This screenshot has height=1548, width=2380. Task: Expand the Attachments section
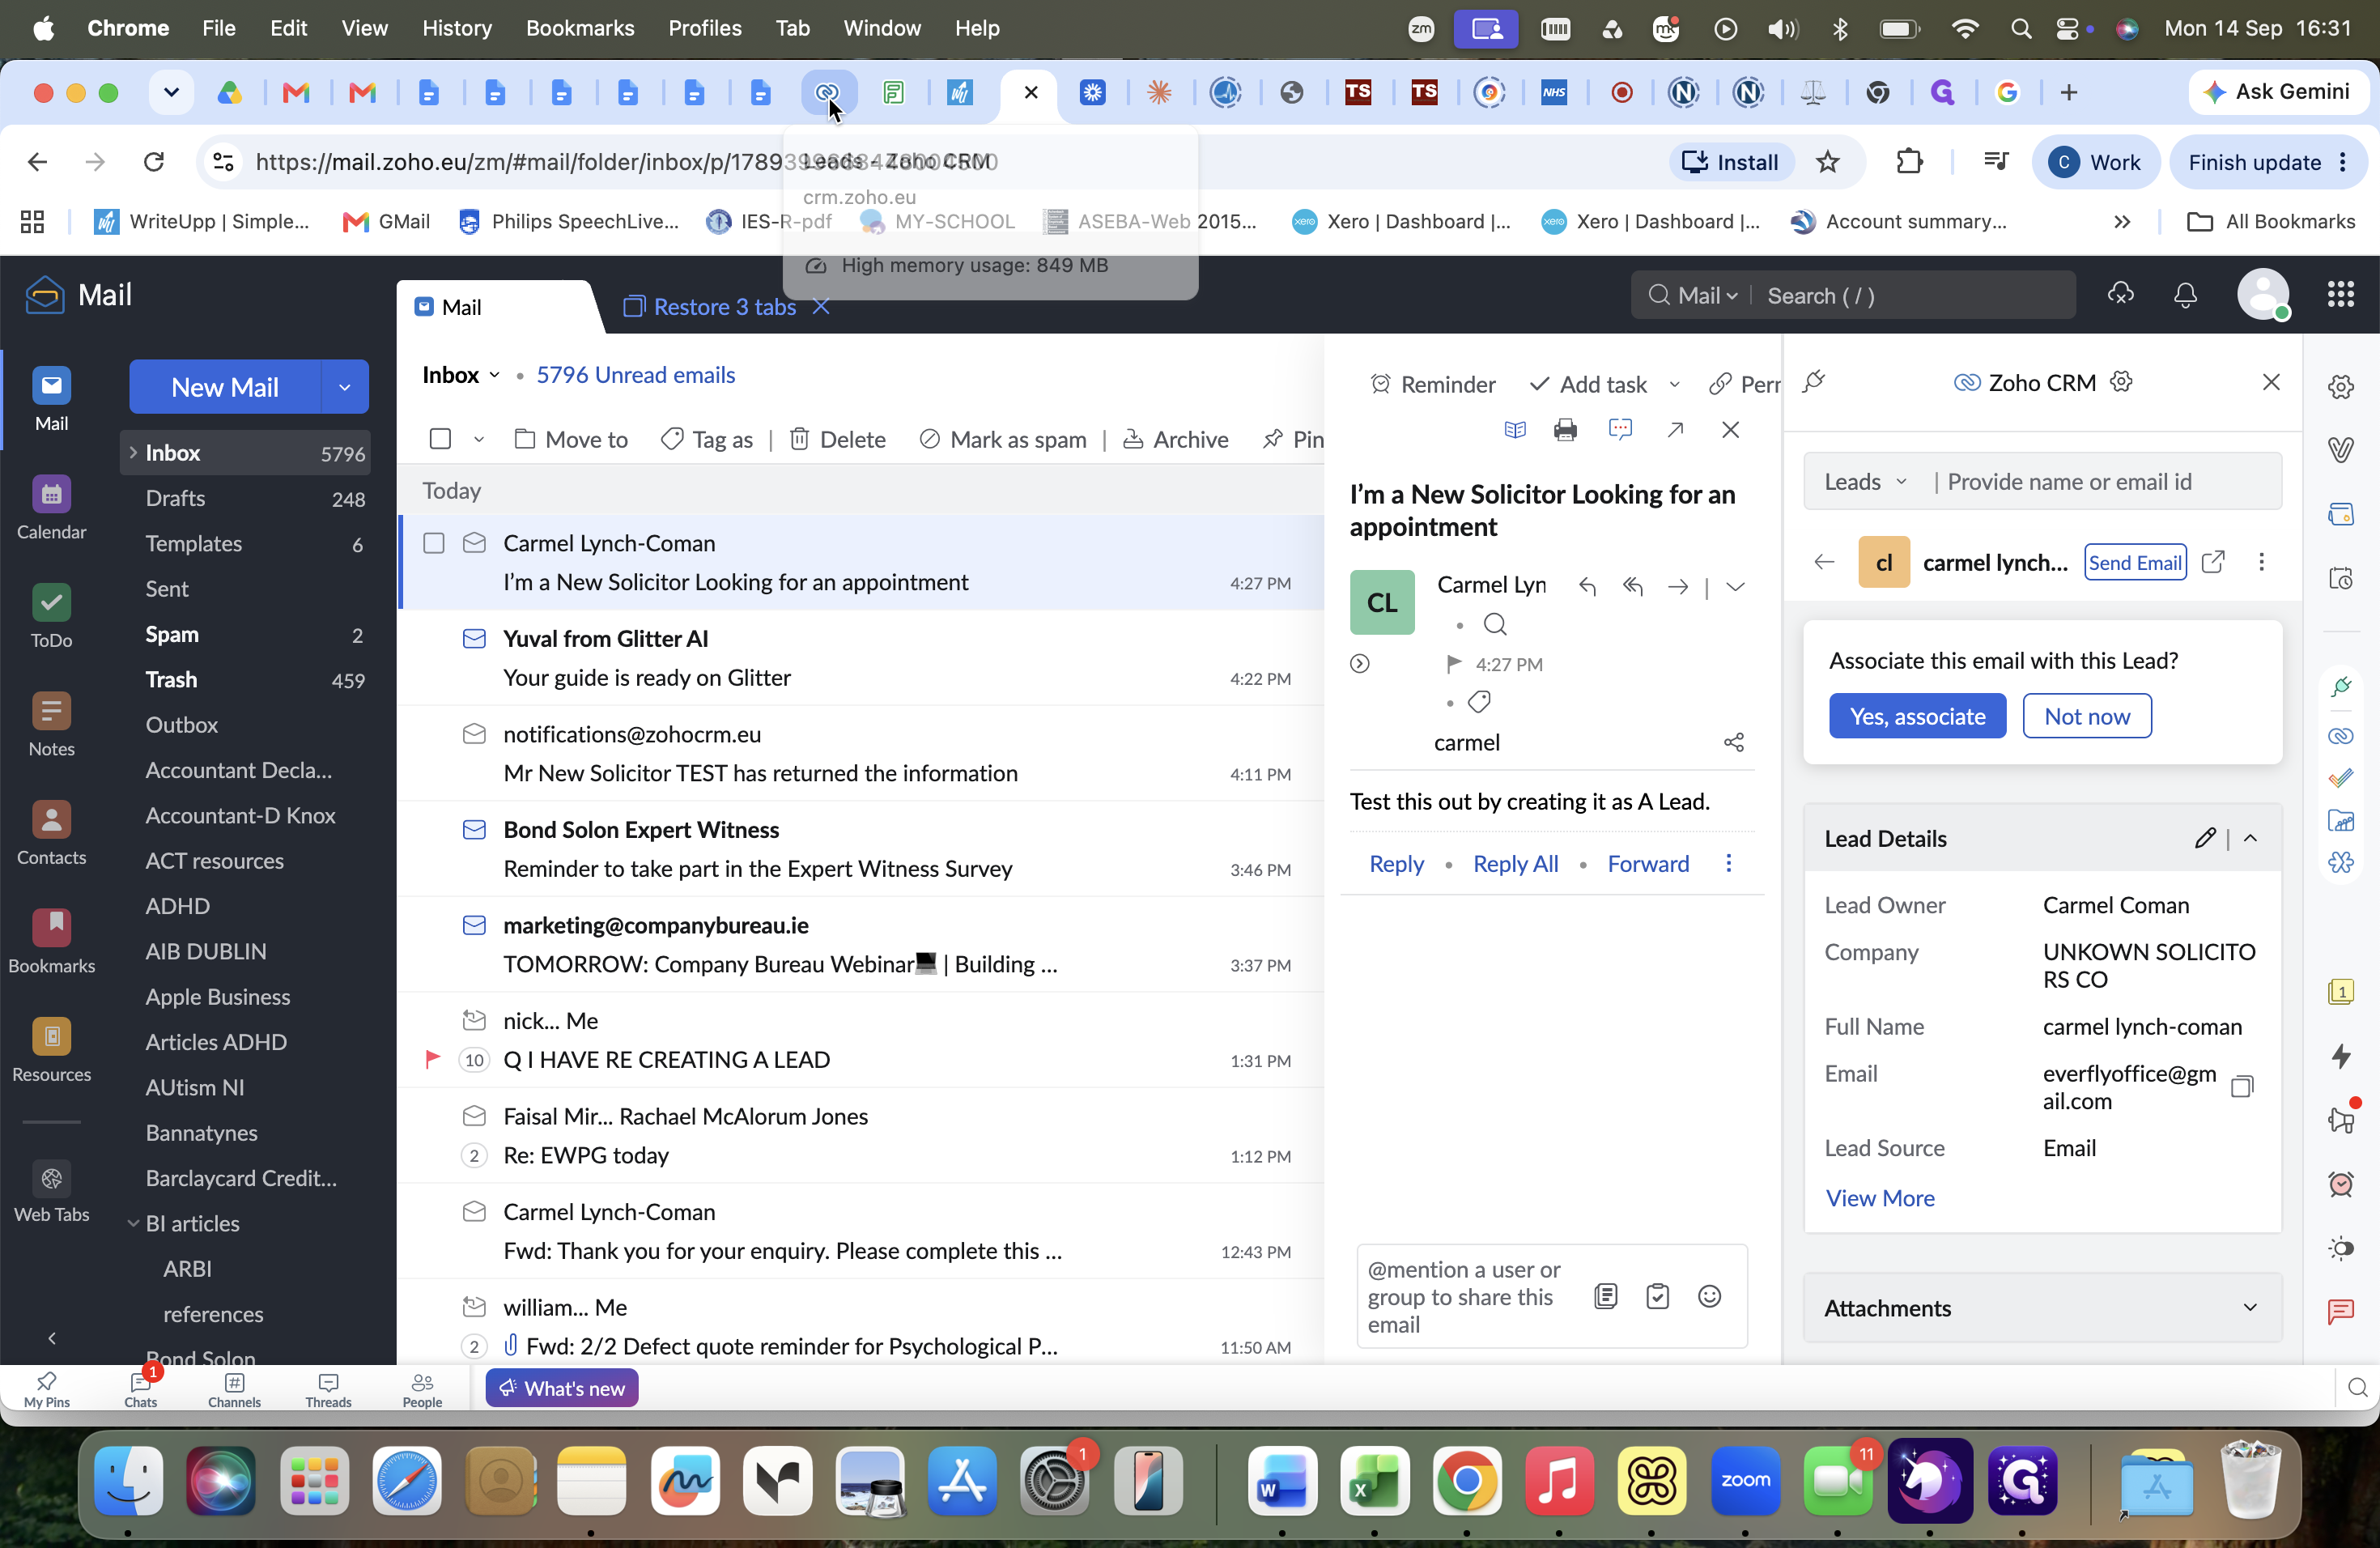click(x=2250, y=1307)
